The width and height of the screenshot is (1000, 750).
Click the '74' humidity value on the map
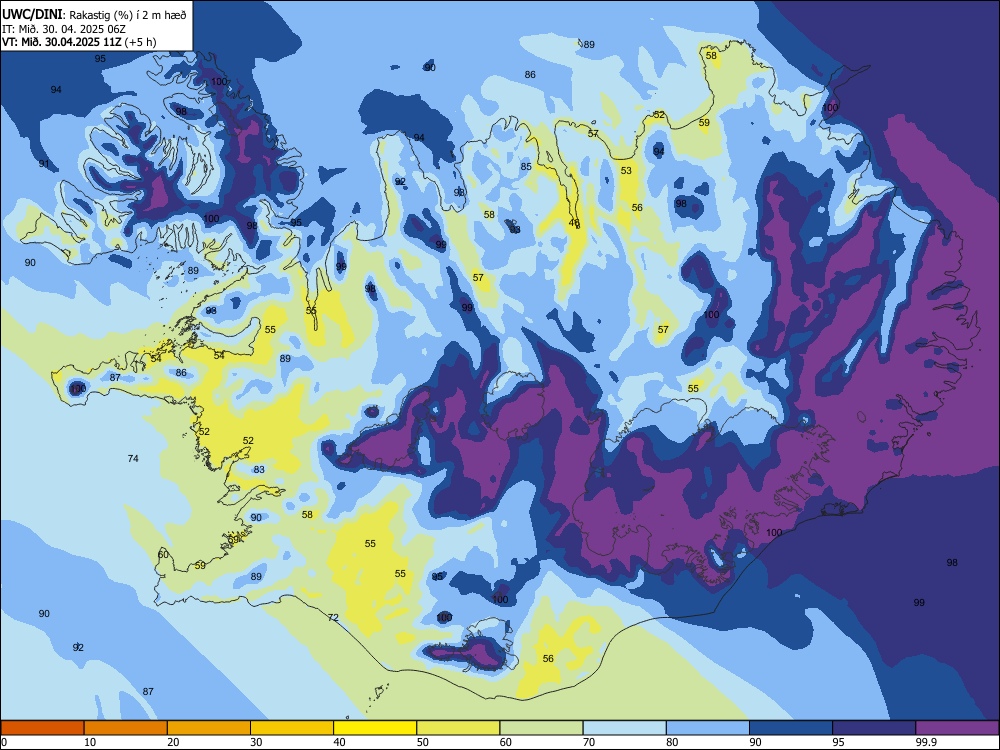pyautogui.click(x=133, y=459)
